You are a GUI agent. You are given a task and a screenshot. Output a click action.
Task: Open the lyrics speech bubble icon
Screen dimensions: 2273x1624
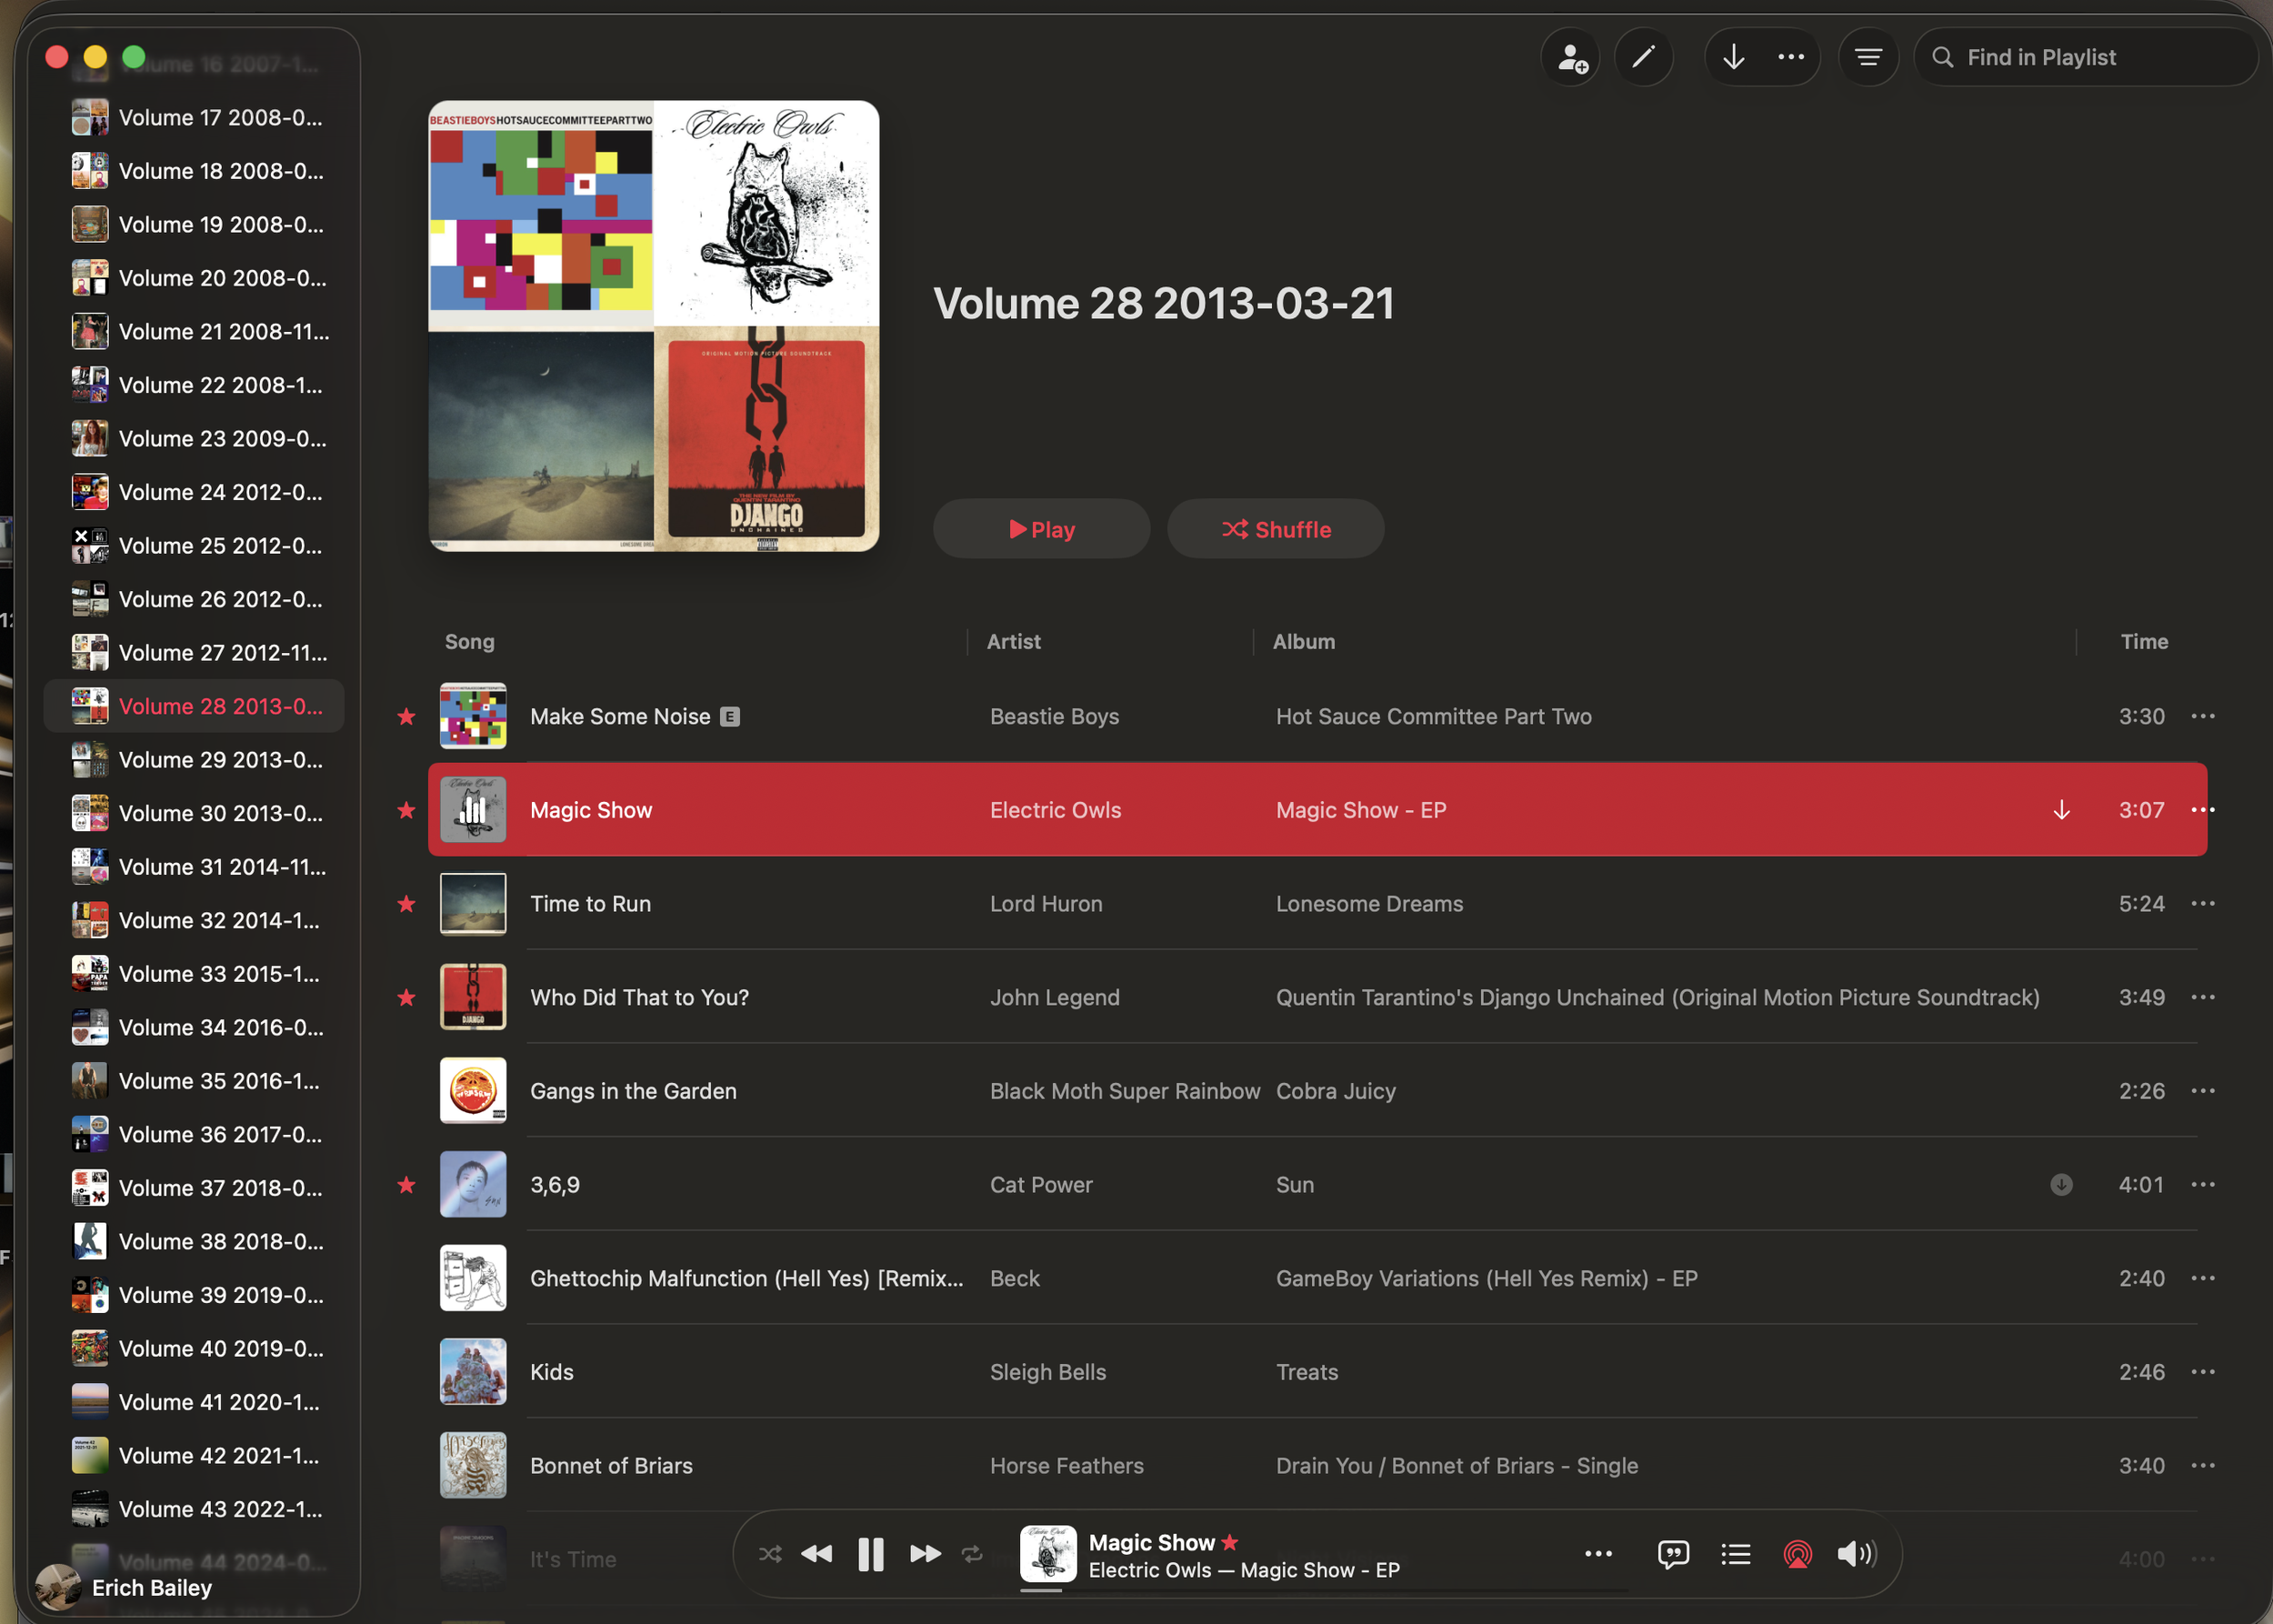point(1672,1553)
